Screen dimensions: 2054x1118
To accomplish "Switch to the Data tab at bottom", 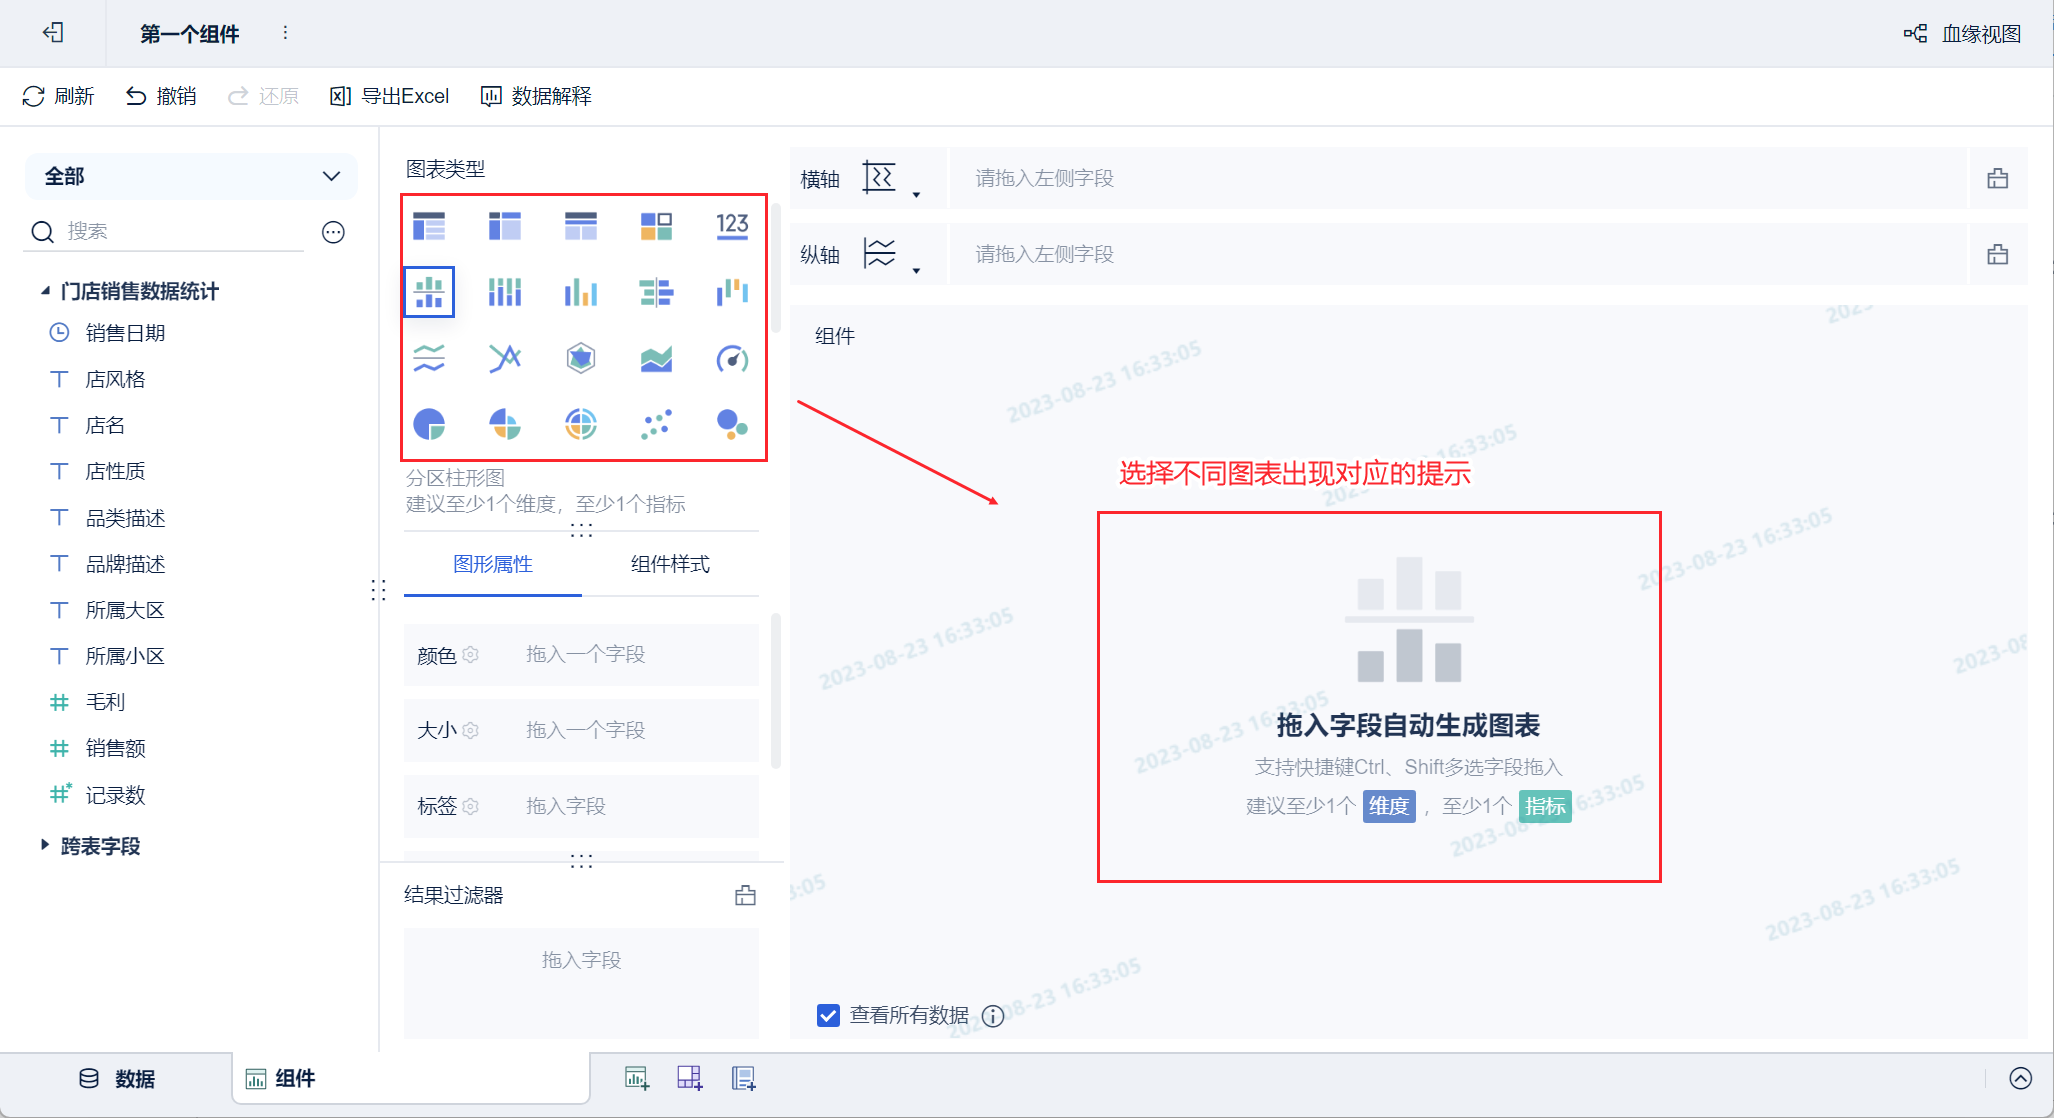I will click(117, 1078).
